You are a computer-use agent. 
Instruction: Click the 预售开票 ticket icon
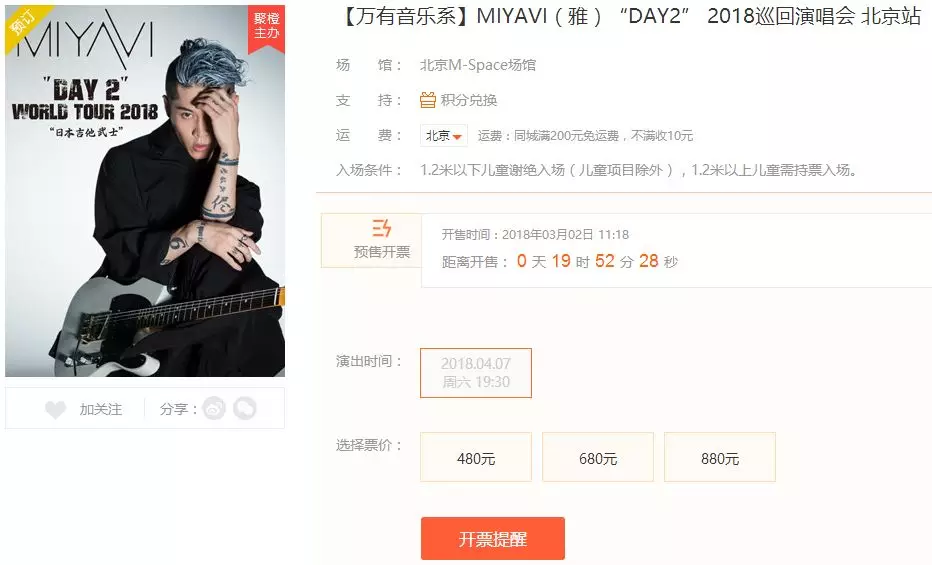382,228
